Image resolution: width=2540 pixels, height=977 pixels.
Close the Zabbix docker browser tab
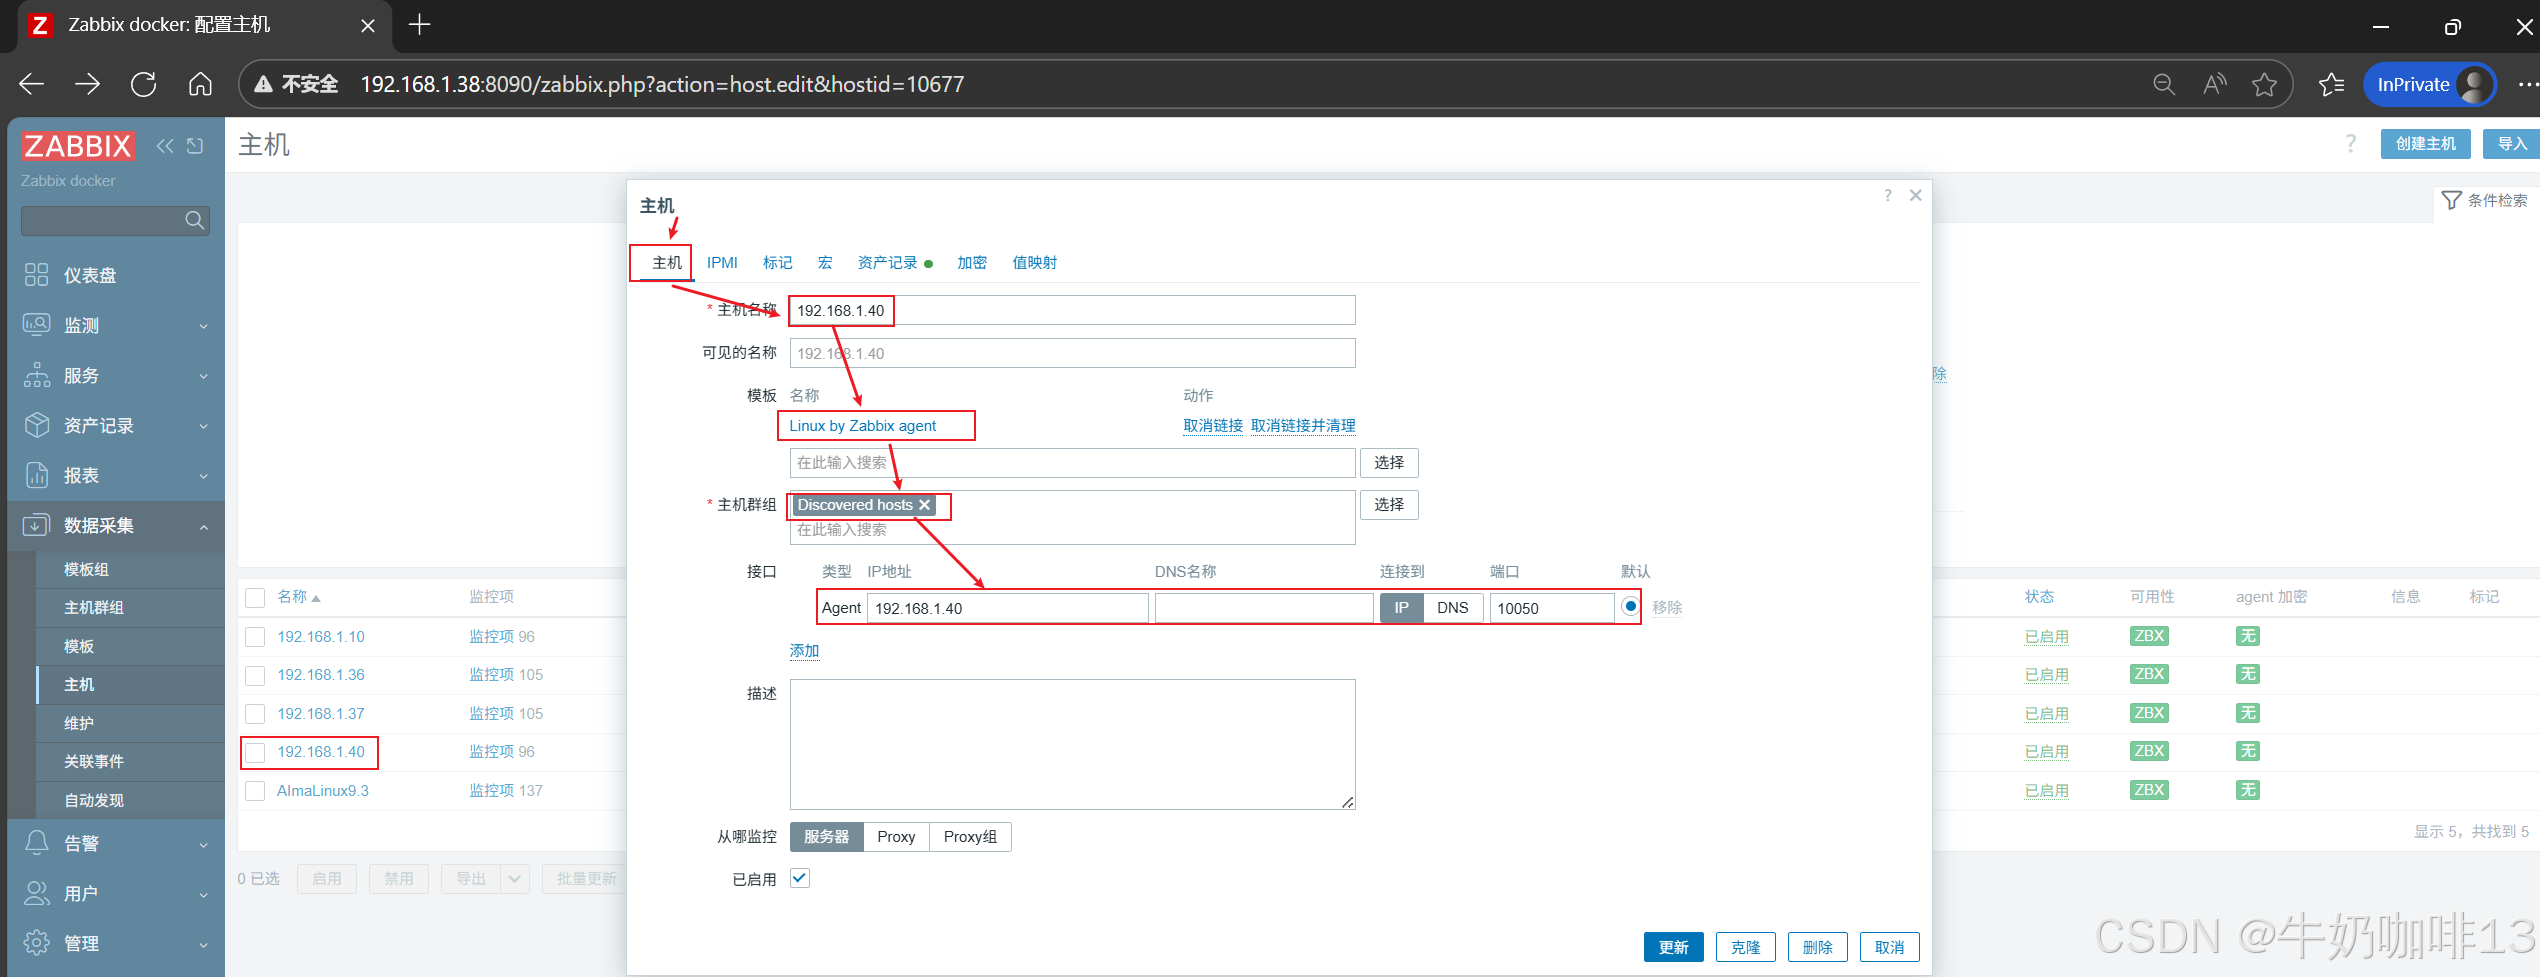368,26
